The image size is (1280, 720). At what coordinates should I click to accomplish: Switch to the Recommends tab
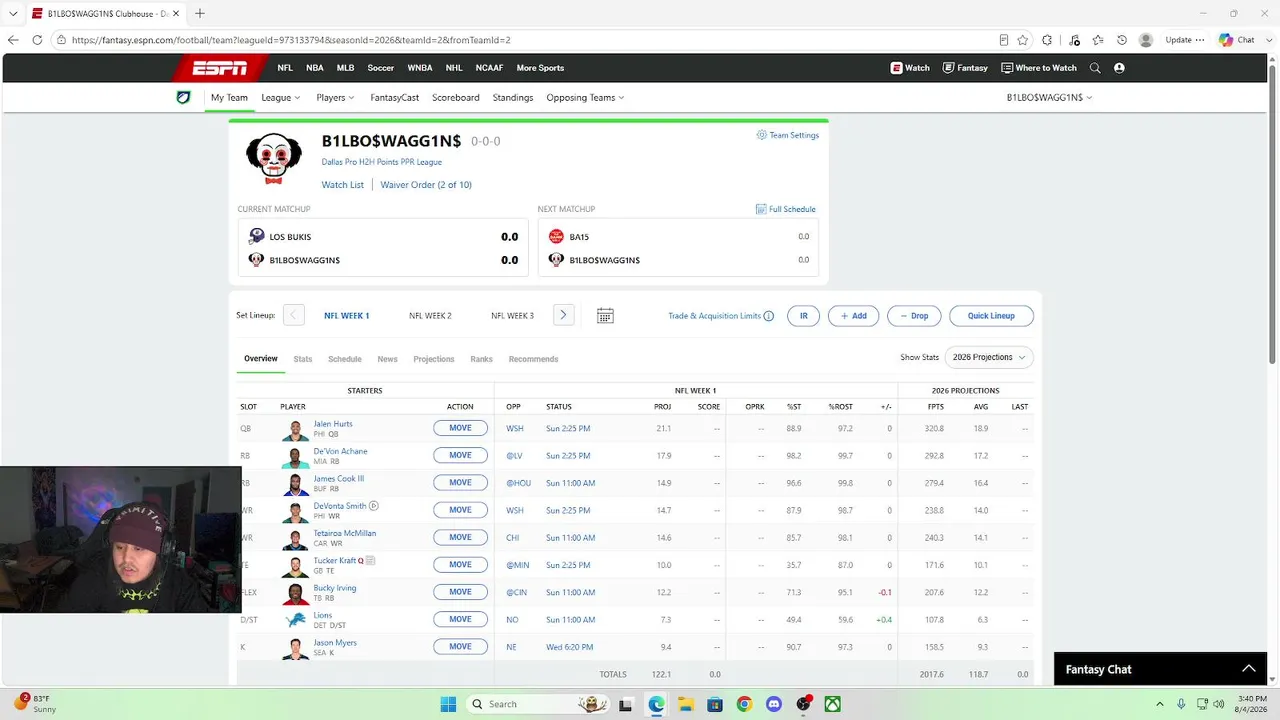[533, 359]
